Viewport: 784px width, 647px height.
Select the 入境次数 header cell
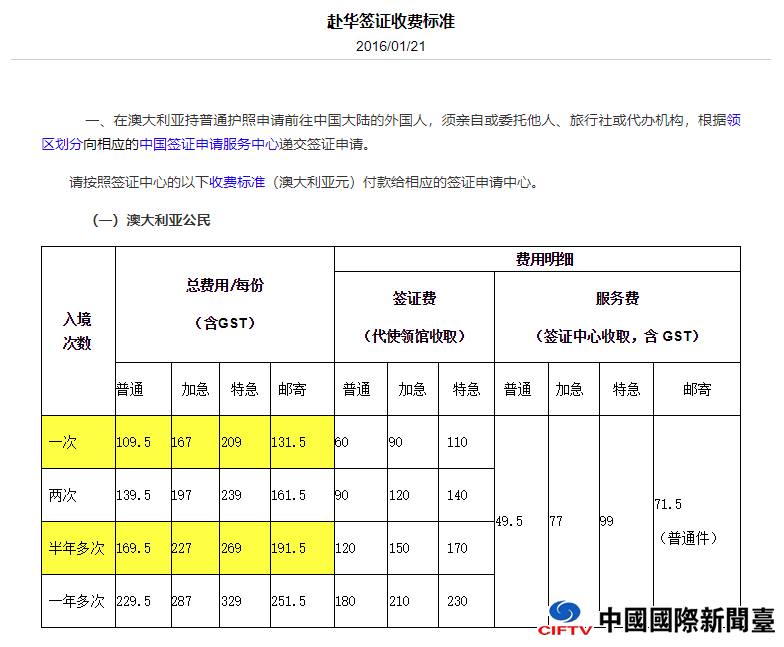(78, 331)
